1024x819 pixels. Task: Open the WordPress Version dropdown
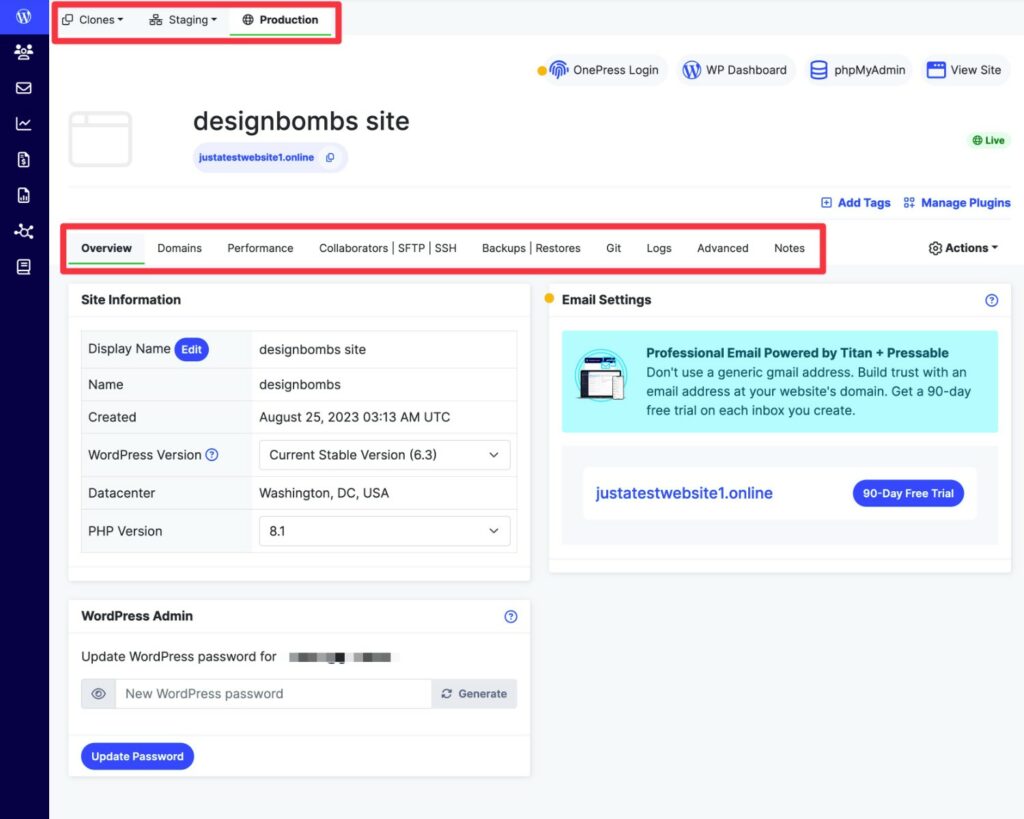(x=384, y=455)
